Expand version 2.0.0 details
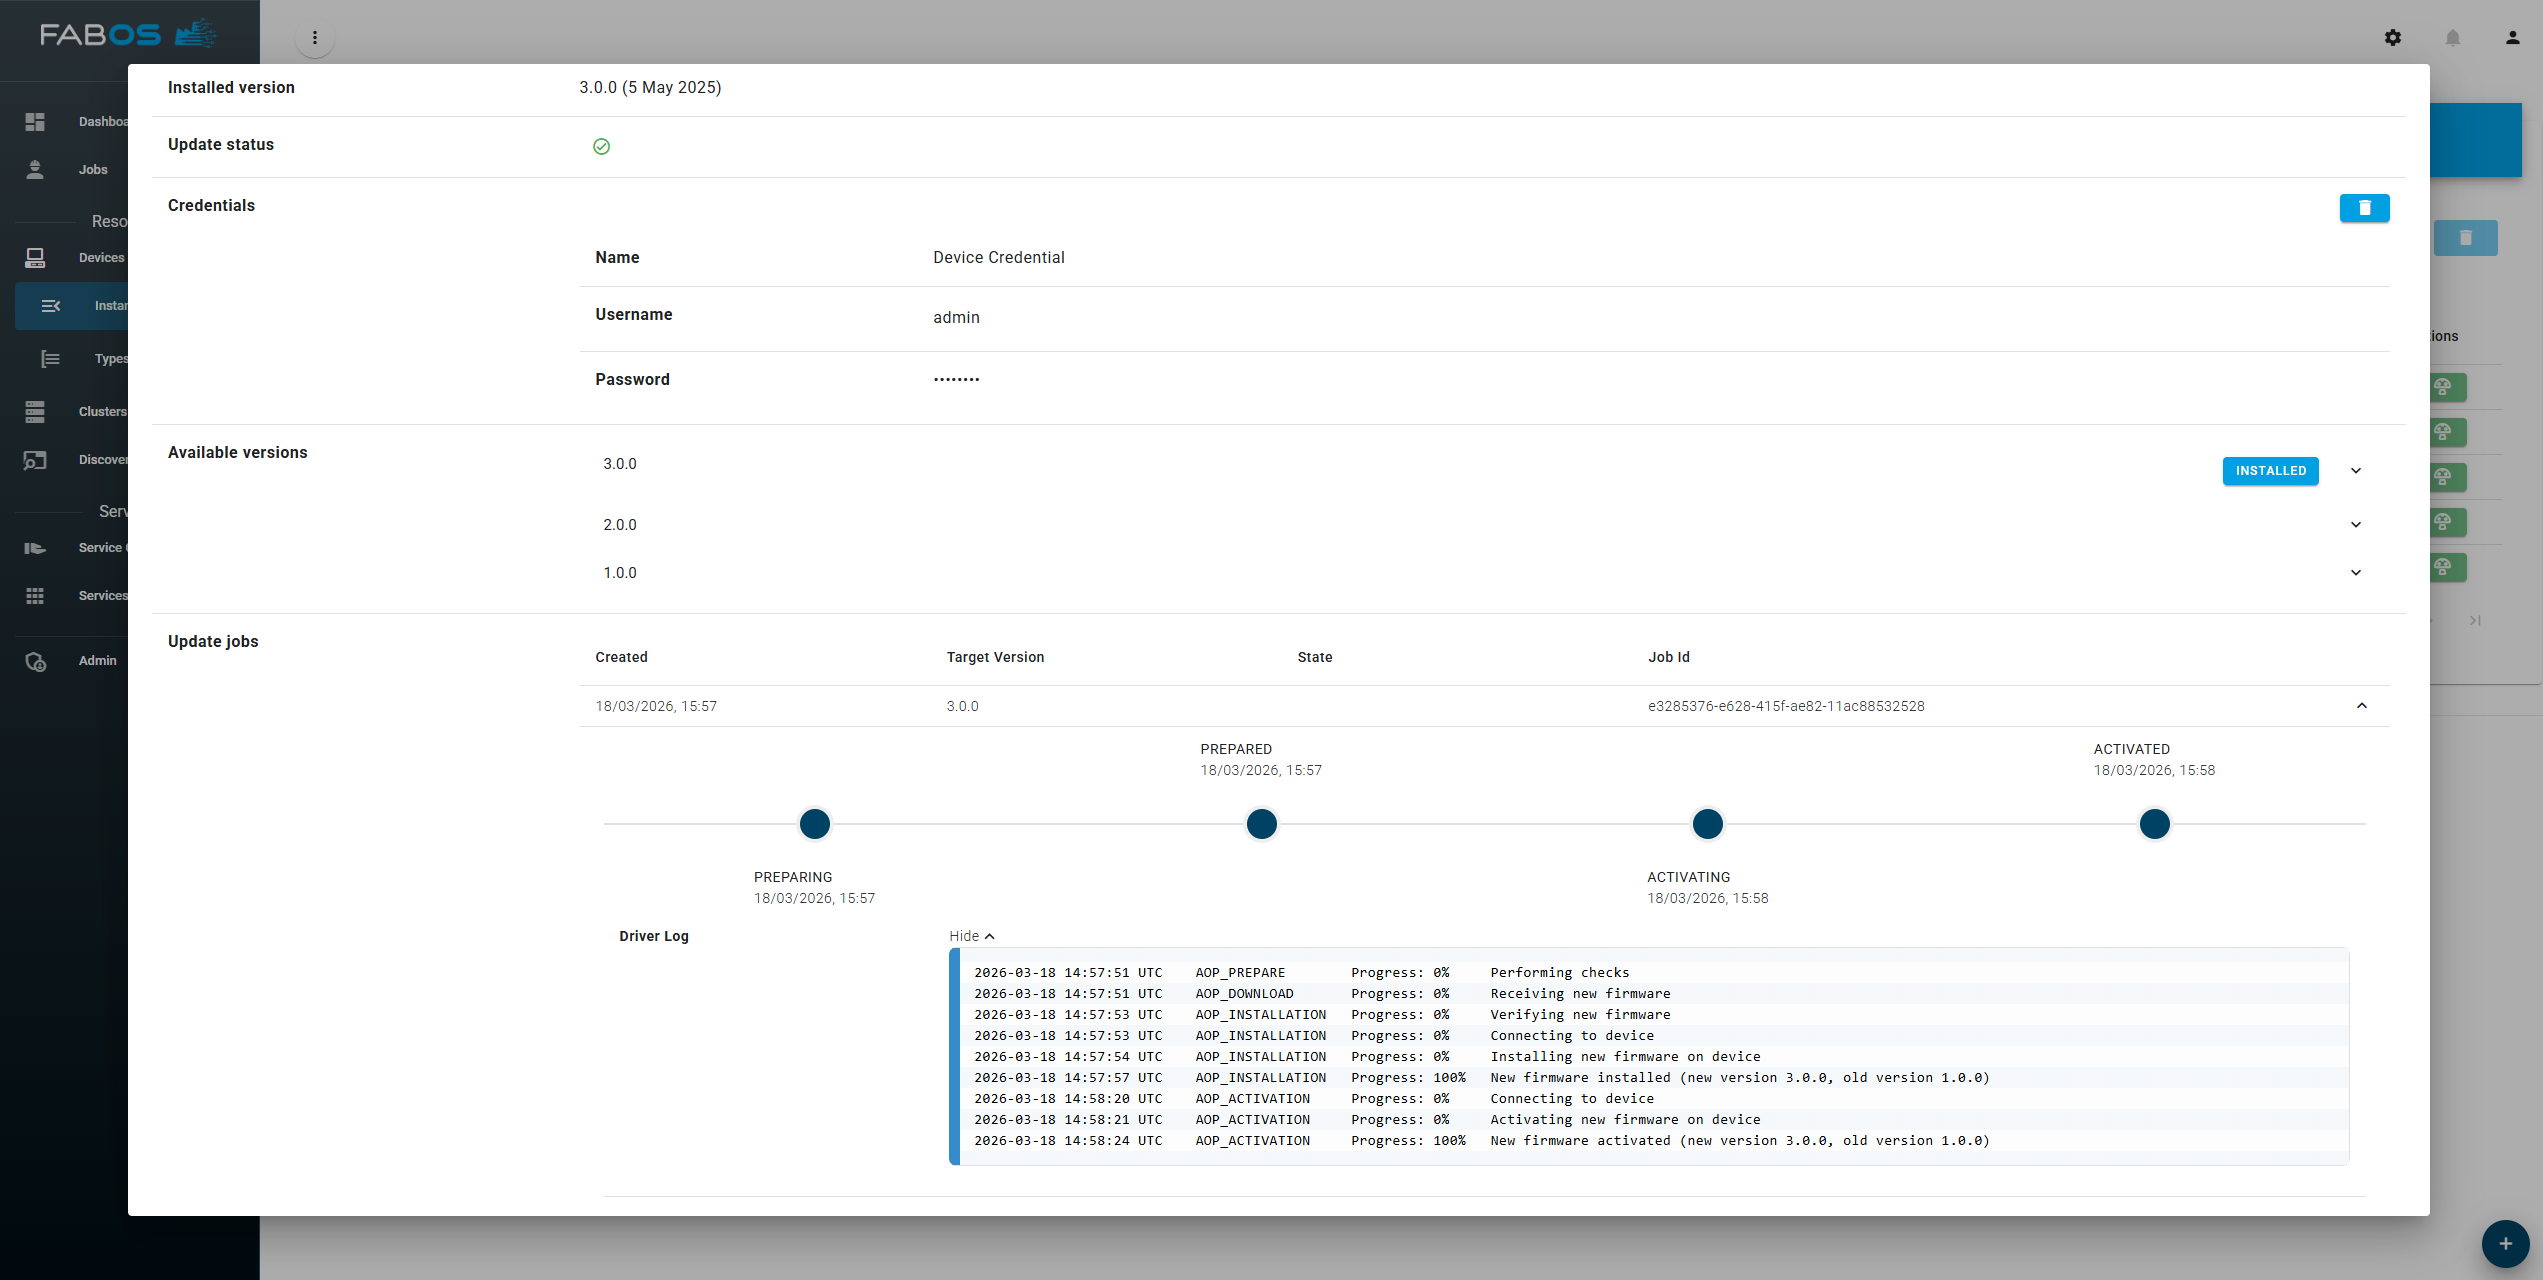The width and height of the screenshot is (2543, 1280). click(x=2356, y=524)
